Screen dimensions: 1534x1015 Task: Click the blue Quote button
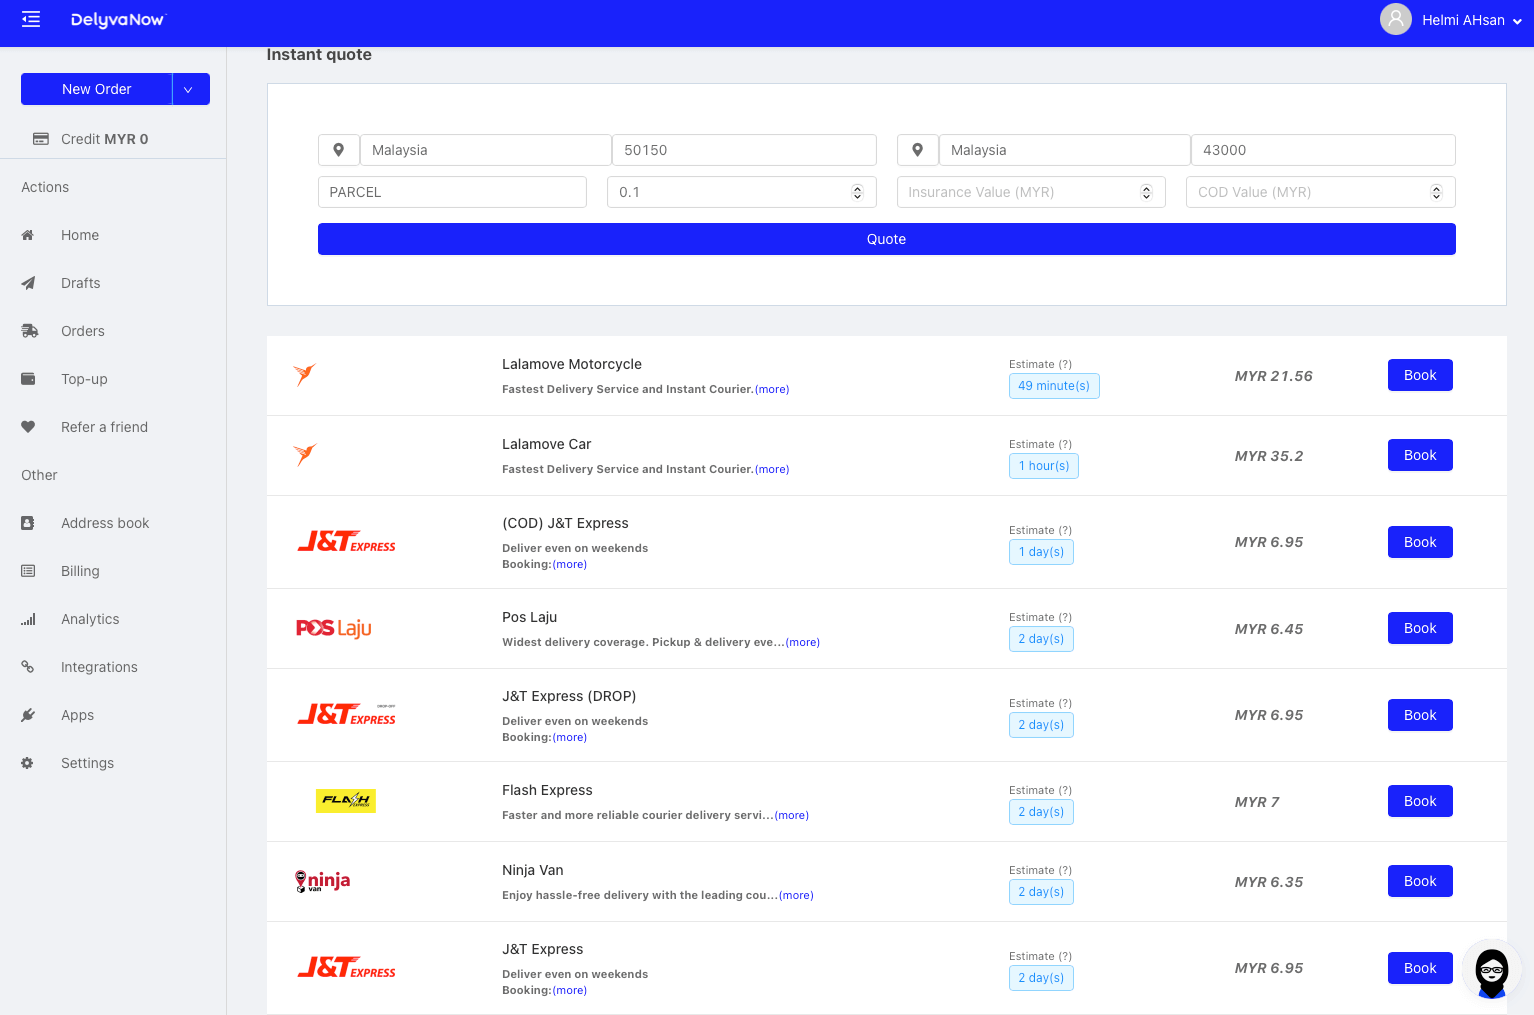point(887,239)
